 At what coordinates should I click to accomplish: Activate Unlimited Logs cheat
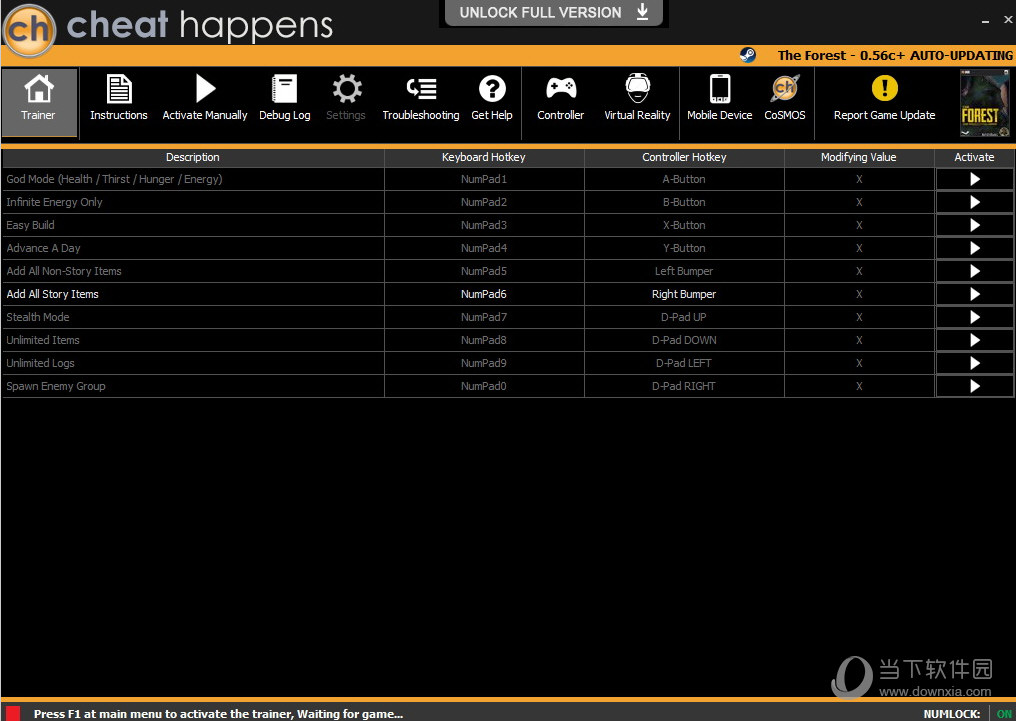[x=975, y=363]
